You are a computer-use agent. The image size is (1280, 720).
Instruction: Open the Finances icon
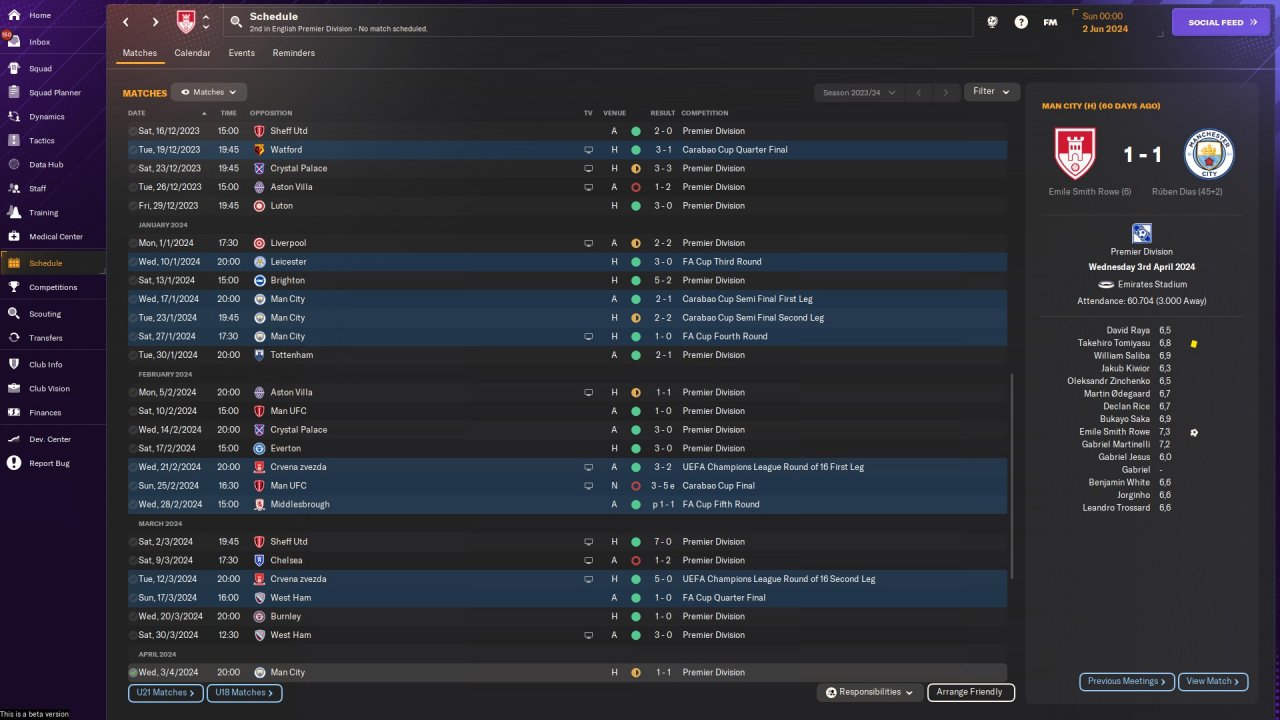pos(14,413)
